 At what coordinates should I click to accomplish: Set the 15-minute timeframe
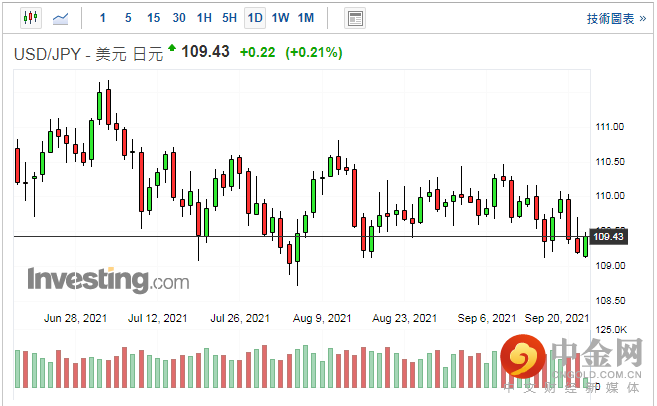tap(153, 18)
